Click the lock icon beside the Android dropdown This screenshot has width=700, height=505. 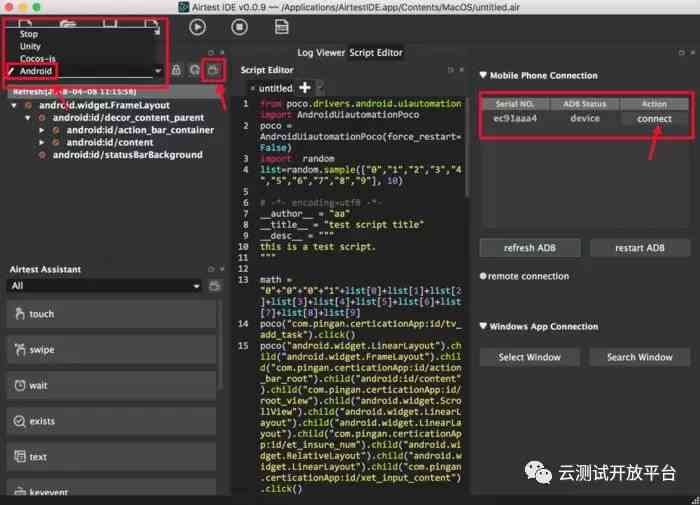point(177,70)
